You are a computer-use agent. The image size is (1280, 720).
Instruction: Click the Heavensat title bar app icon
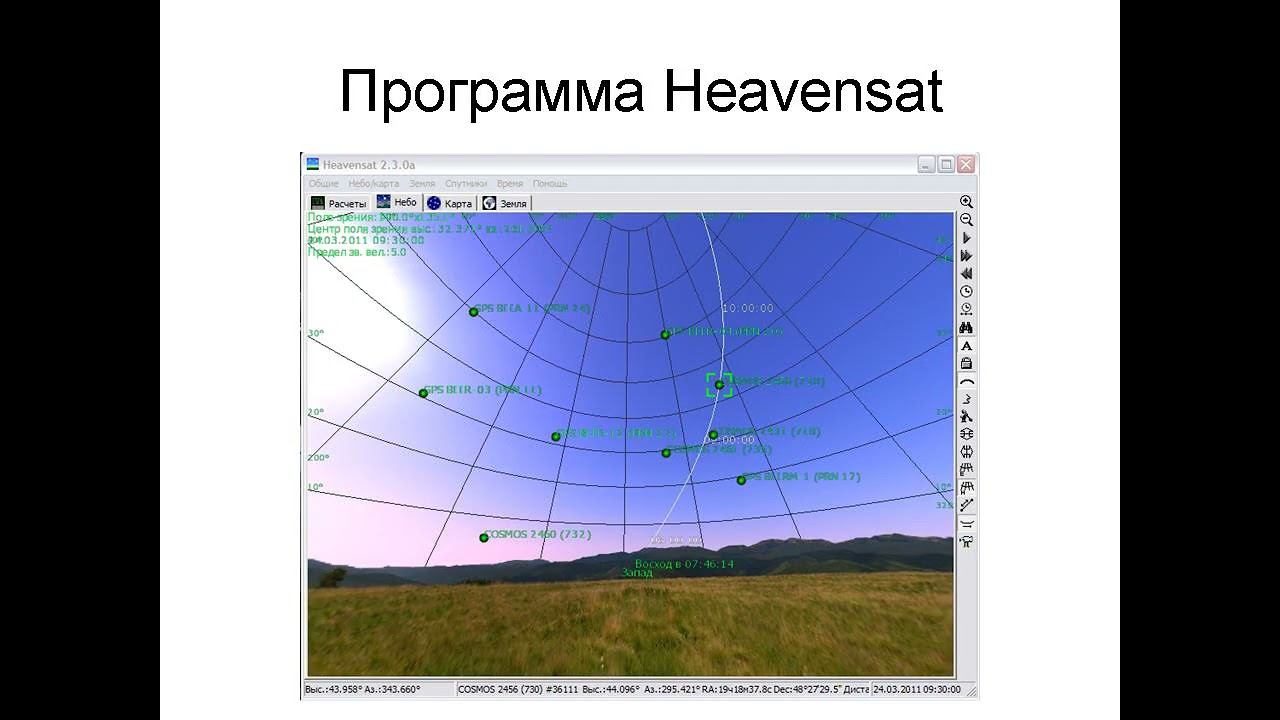point(313,164)
